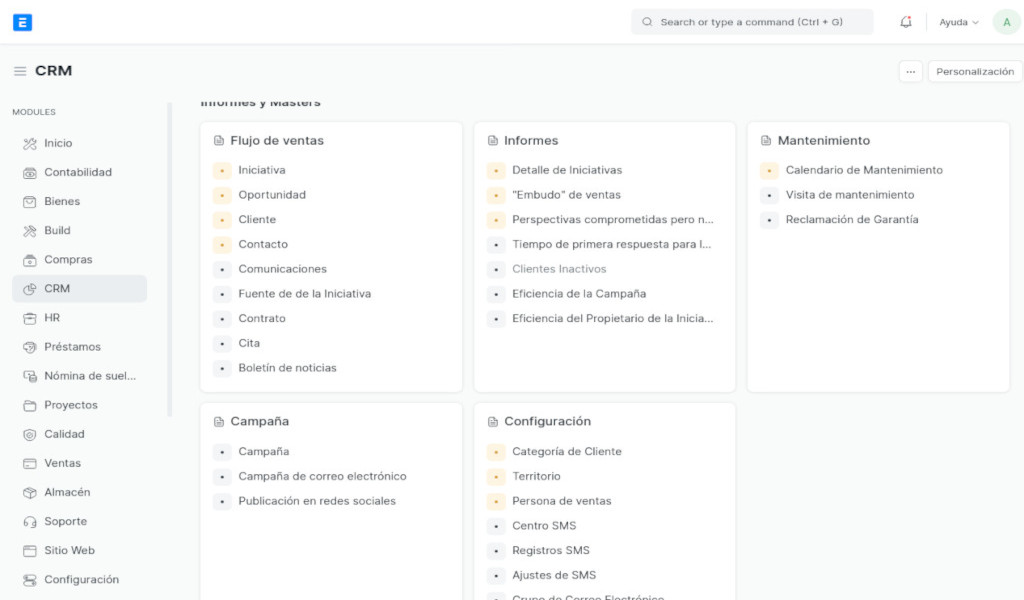
Task: Open Calendario de Mantenimiento
Action: tap(863, 170)
